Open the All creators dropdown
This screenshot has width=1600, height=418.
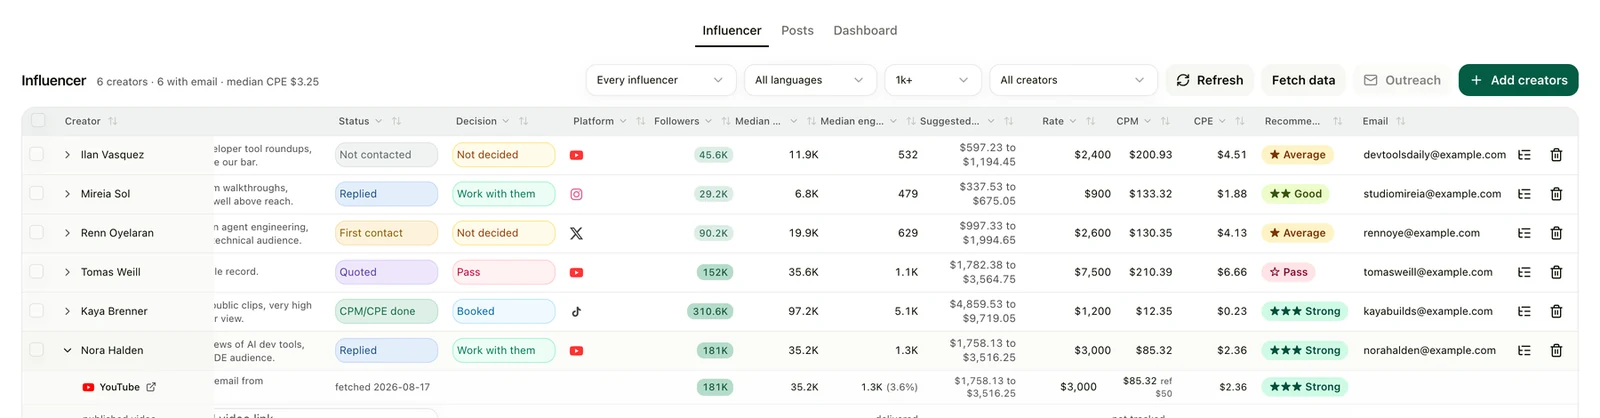(1073, 80)
